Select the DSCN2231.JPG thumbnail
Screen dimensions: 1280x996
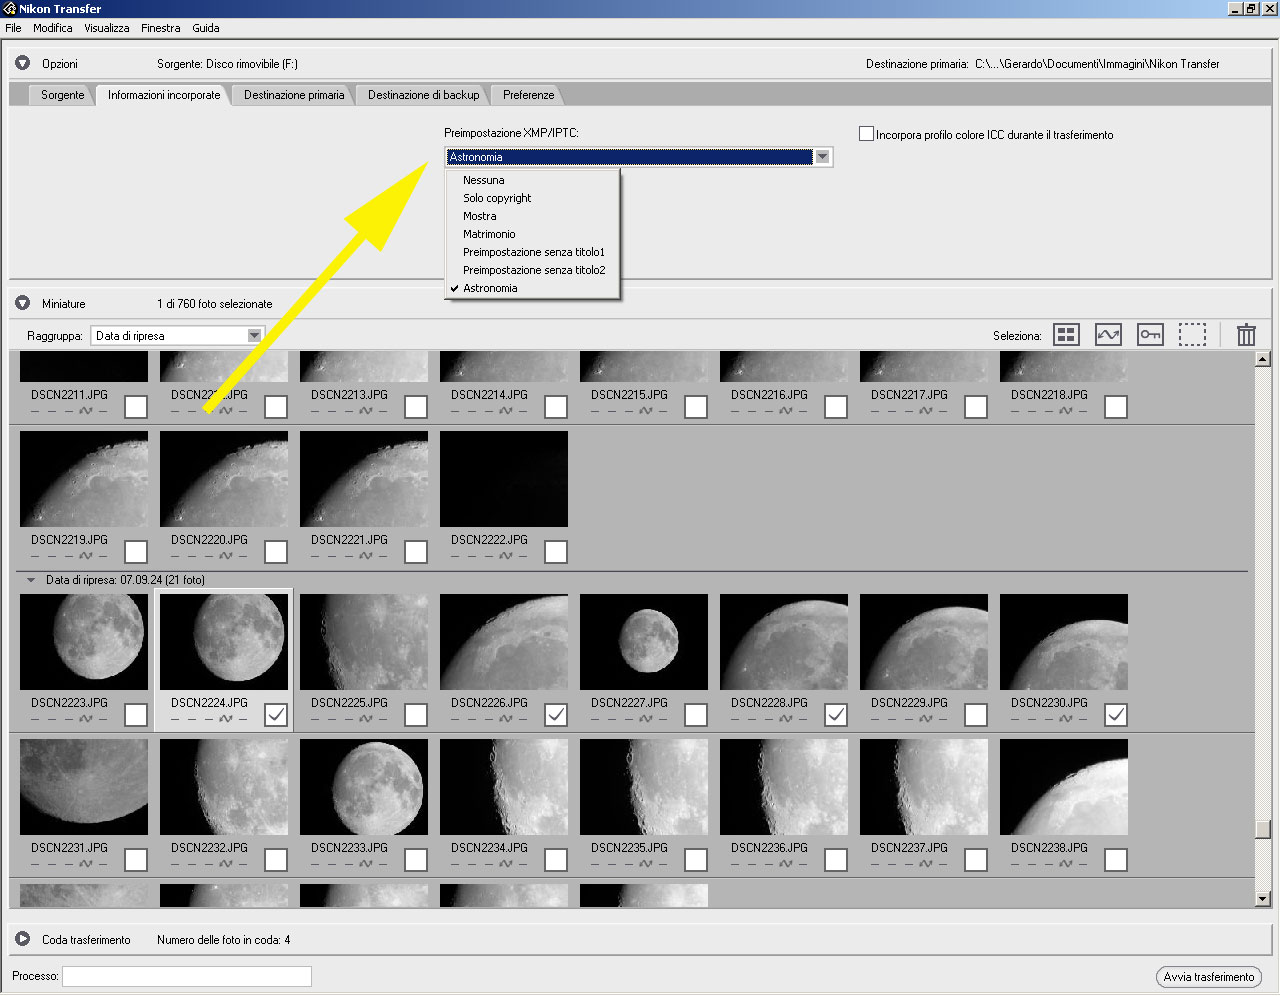(x=84, y=787)
